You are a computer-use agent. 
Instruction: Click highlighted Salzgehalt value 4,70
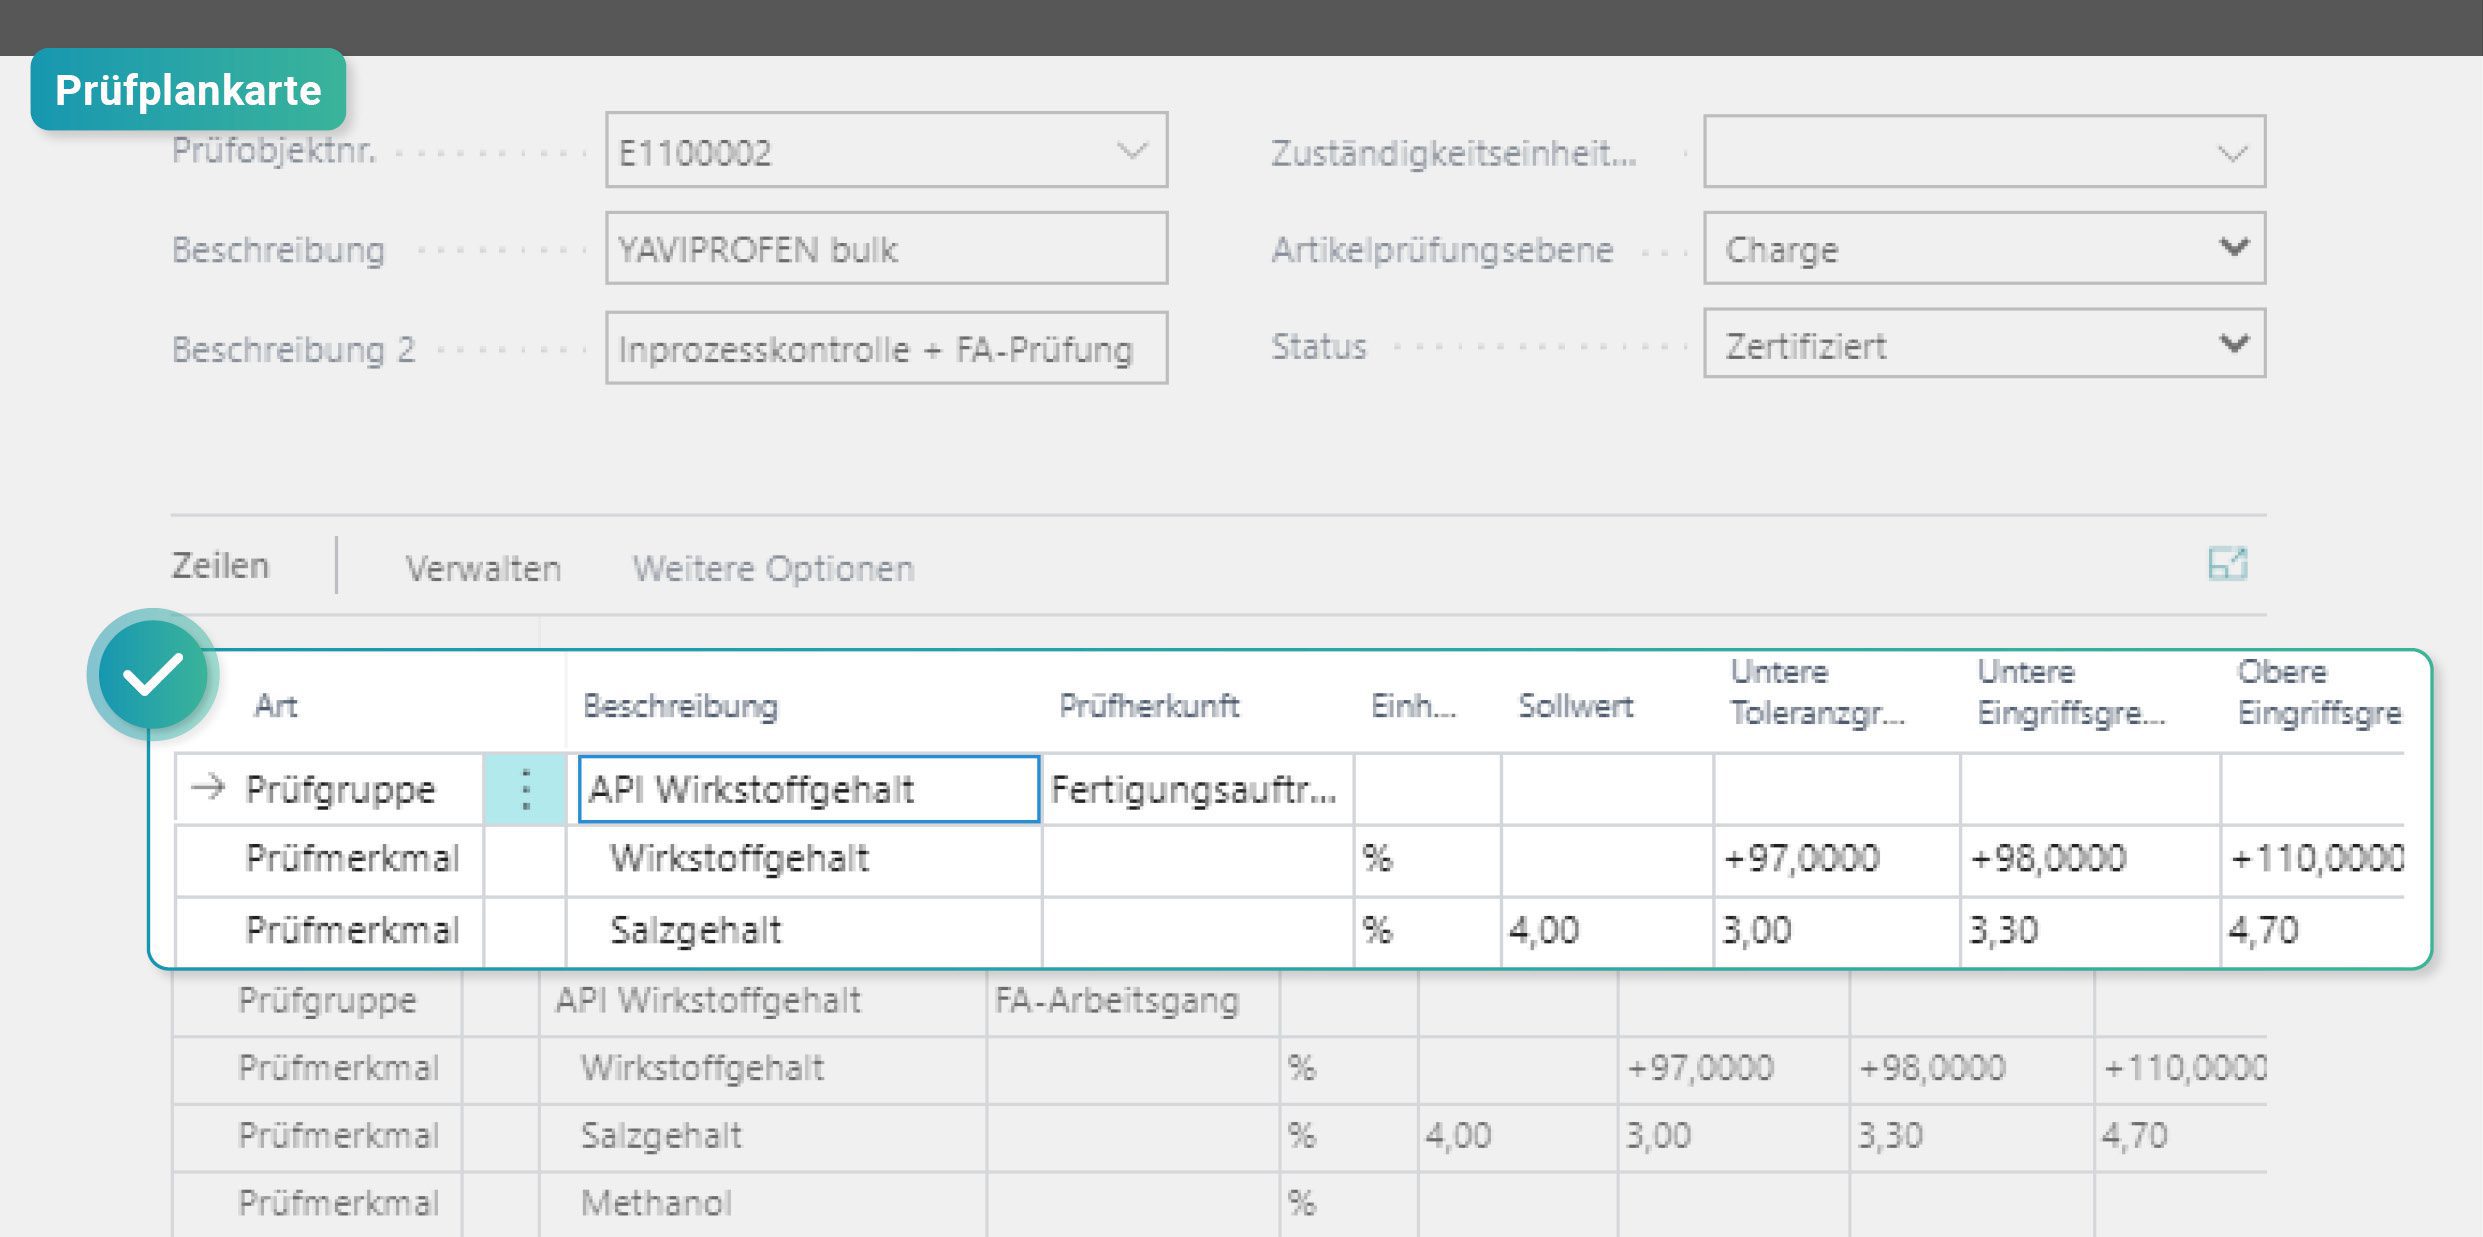click(x=2313, y=930)
